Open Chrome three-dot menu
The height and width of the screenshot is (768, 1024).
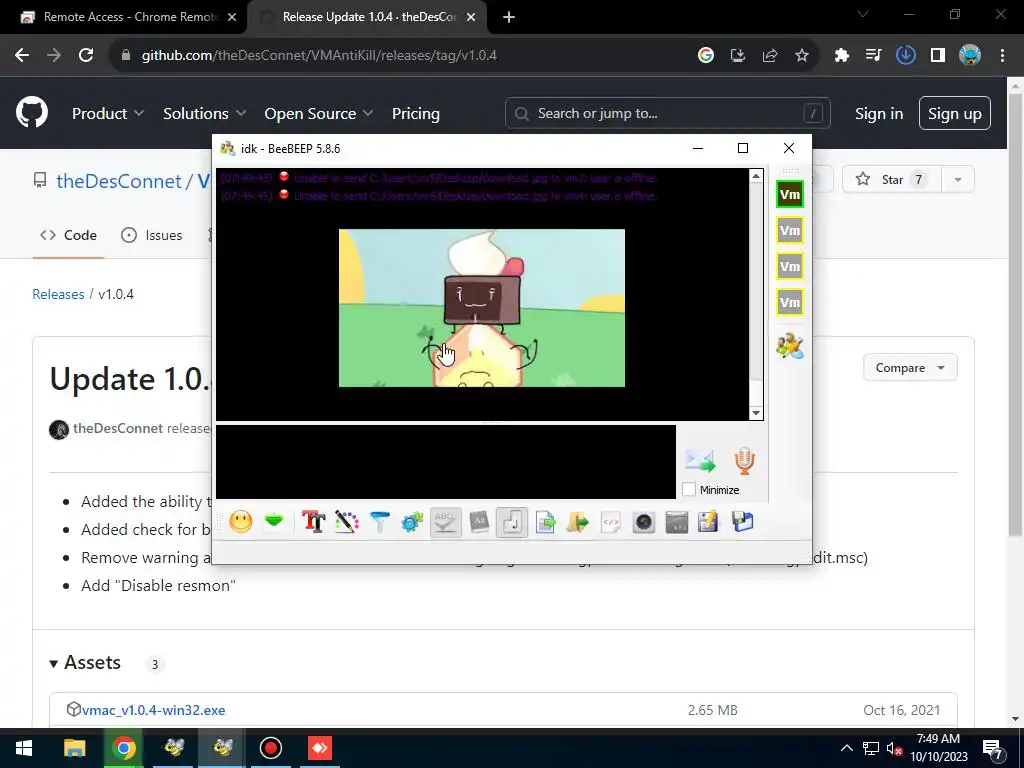1002,56
